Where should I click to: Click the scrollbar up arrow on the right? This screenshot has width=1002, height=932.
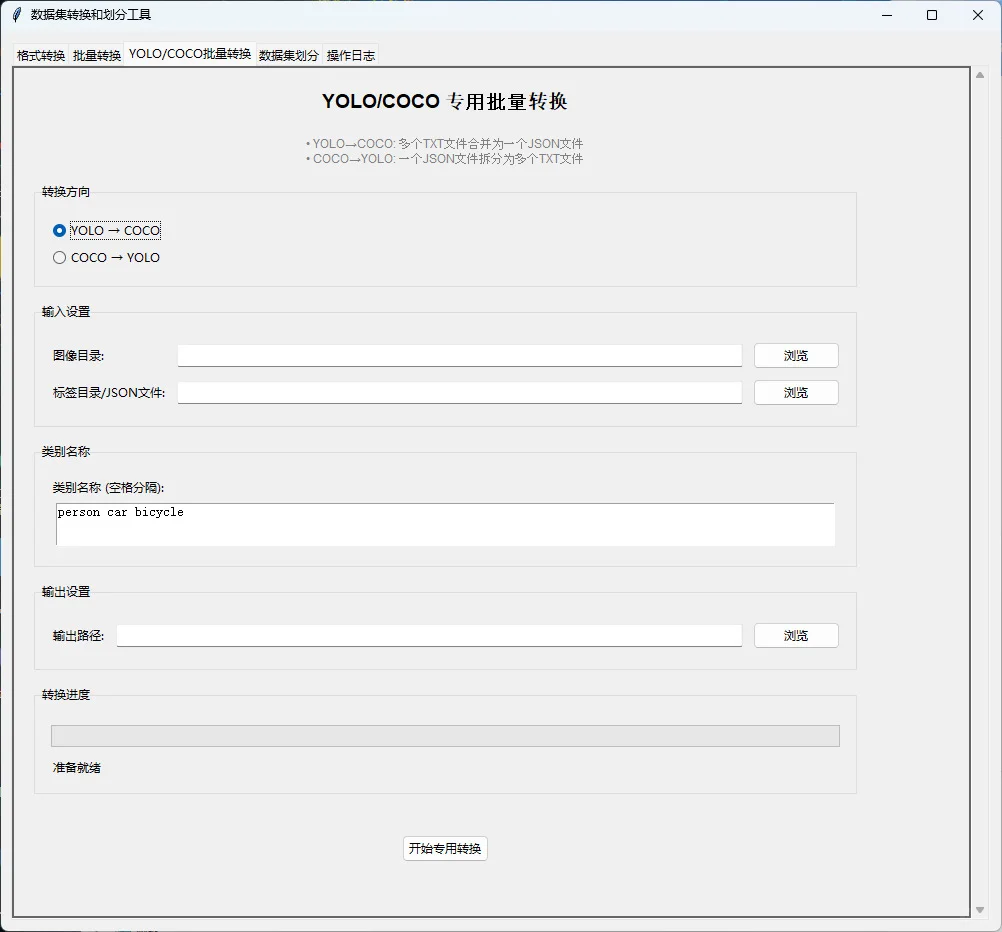pos(980,72)
